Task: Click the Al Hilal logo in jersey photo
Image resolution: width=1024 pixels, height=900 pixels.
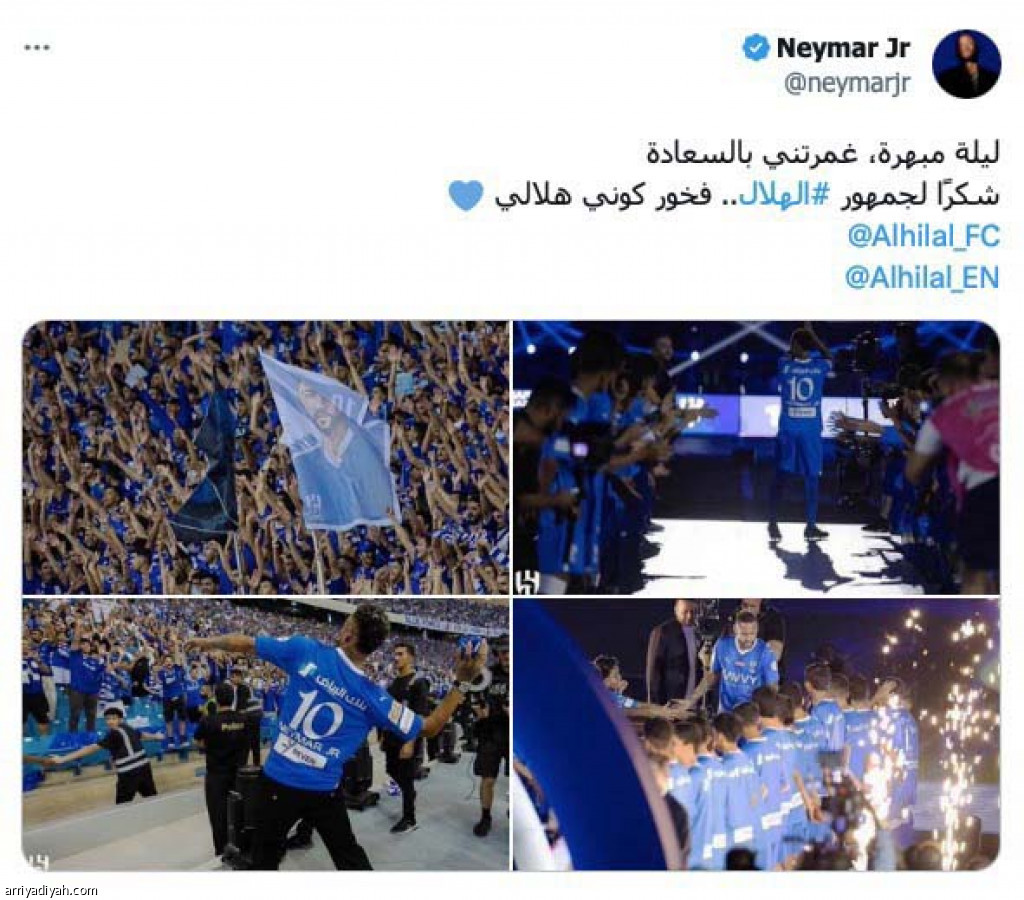Action: click(x=37, y=861)
